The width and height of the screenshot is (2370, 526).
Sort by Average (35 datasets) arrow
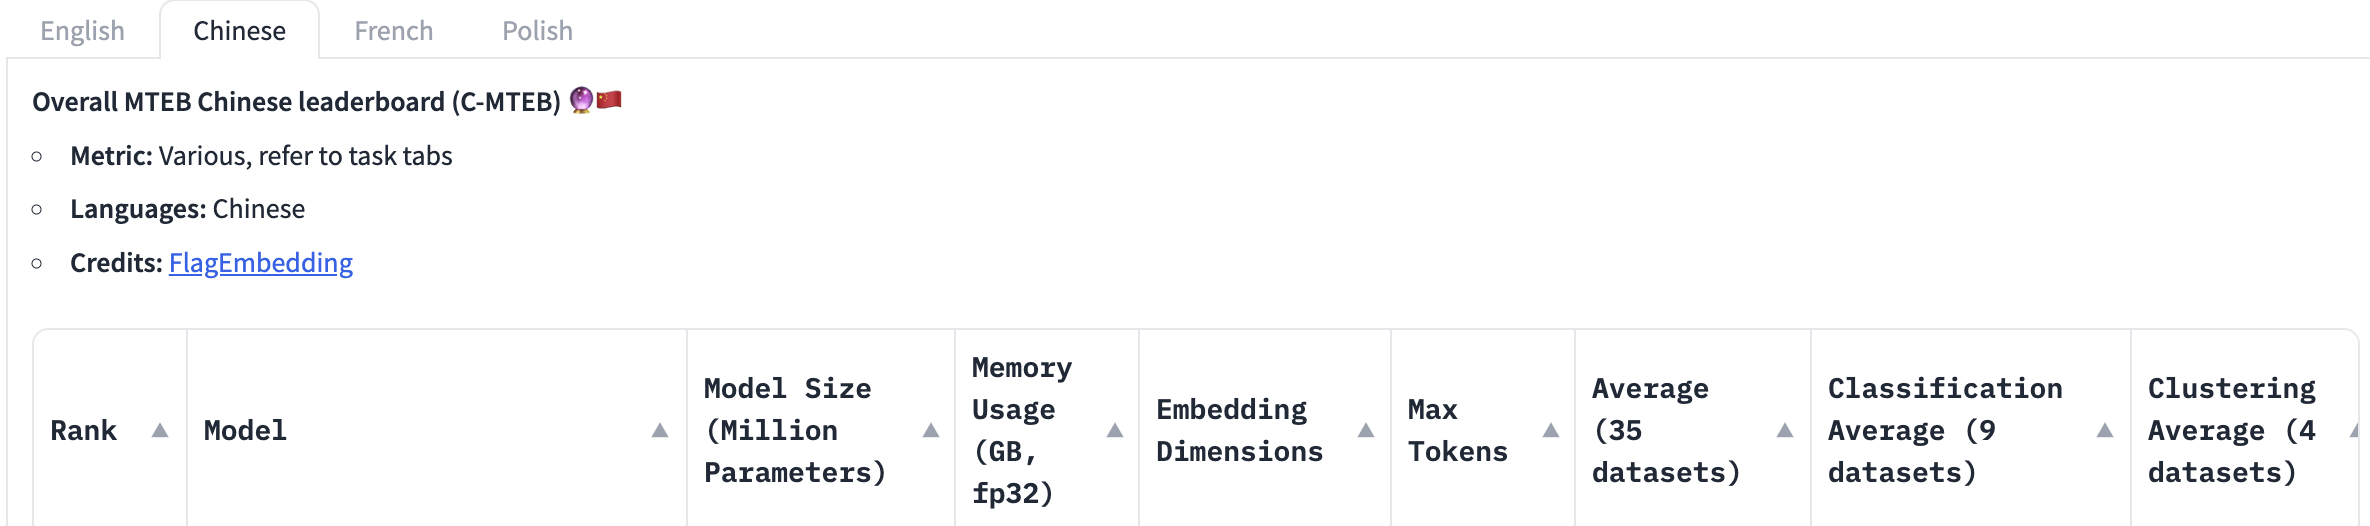click(1785, 430)
